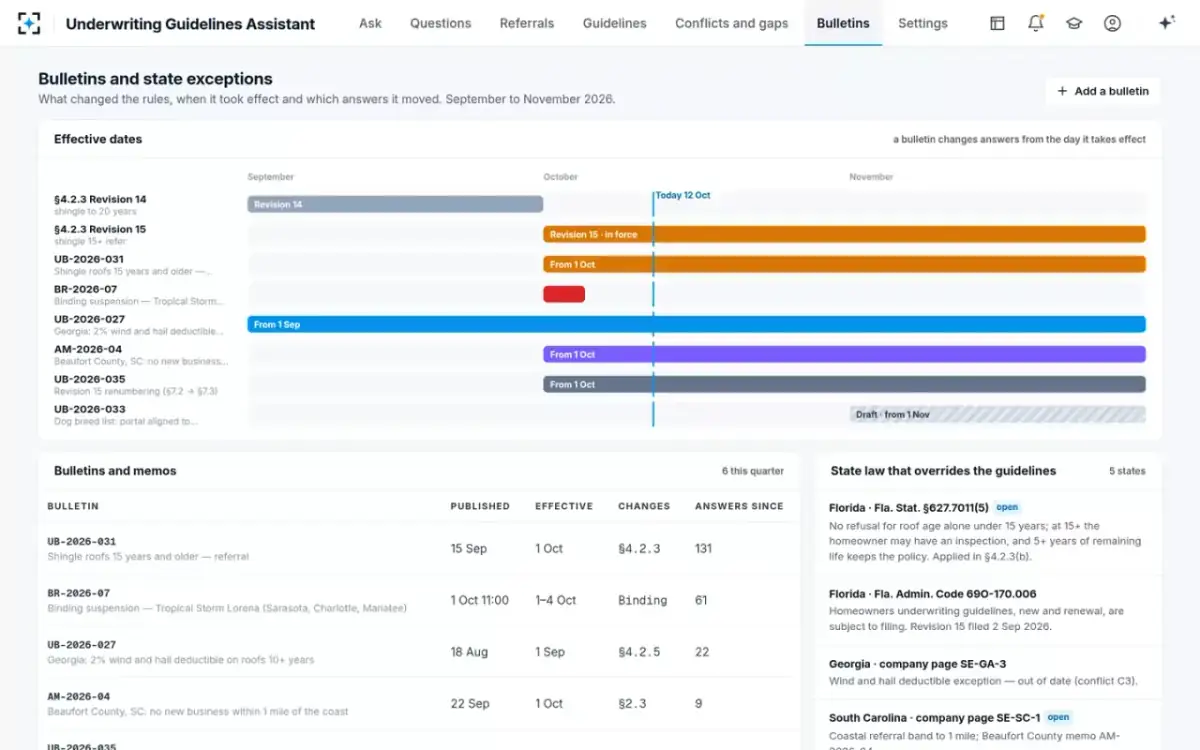Go to the Referrals tab
1200x750 pixels.
click(x=527, y=23)
